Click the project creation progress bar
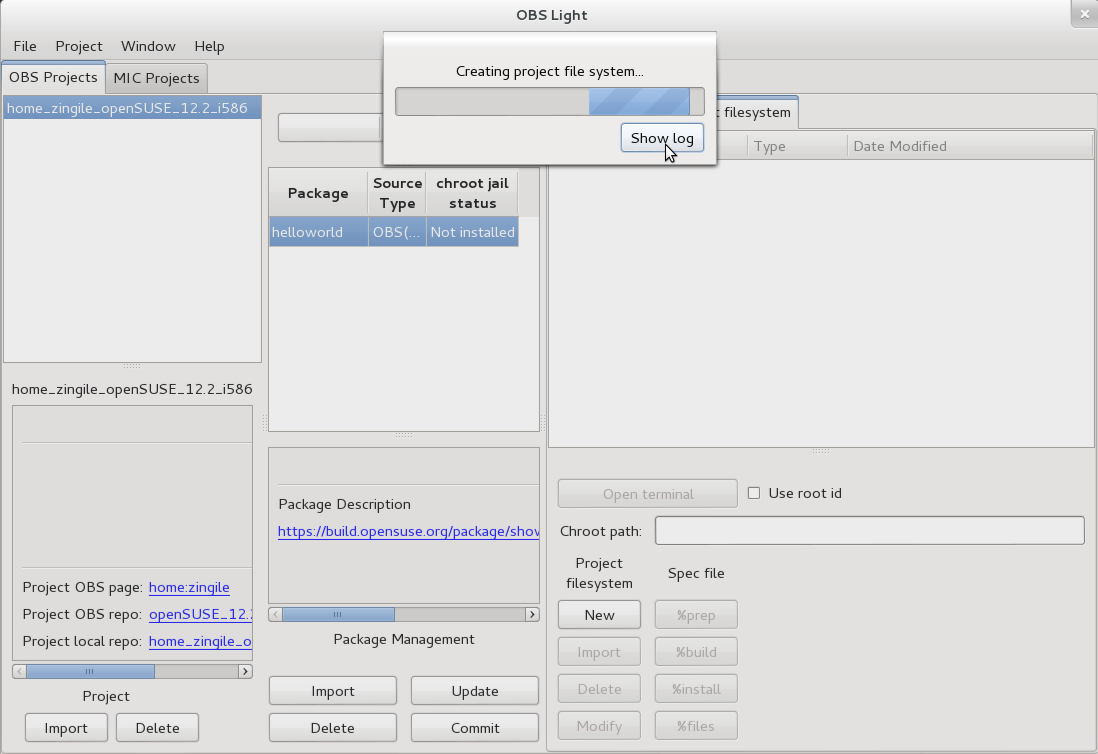The width and height of the screenshot is (1098, 754). [x=550, y=101]
